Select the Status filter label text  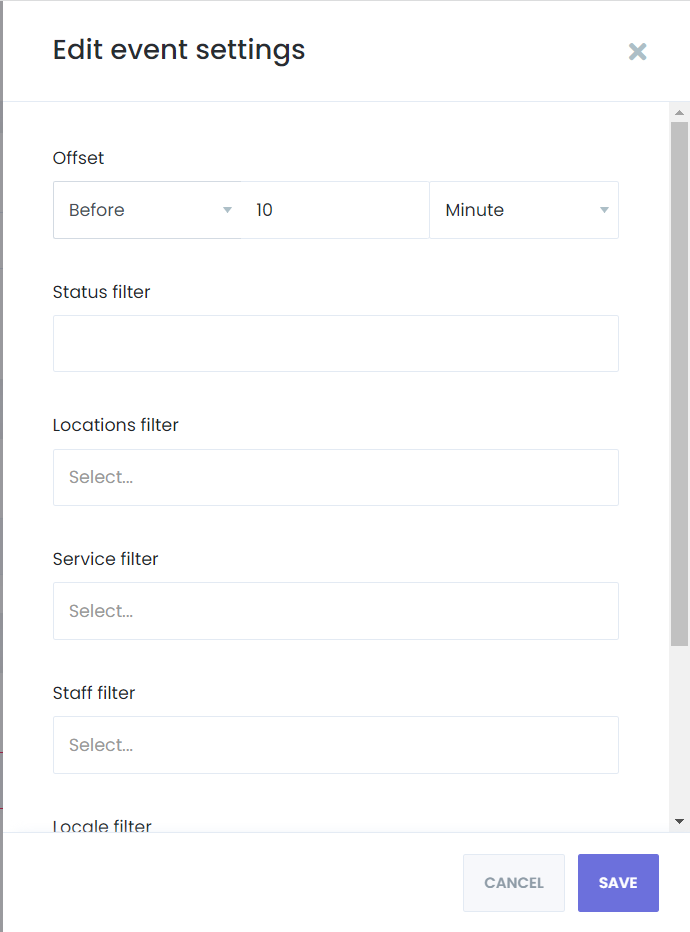(101, 292)
